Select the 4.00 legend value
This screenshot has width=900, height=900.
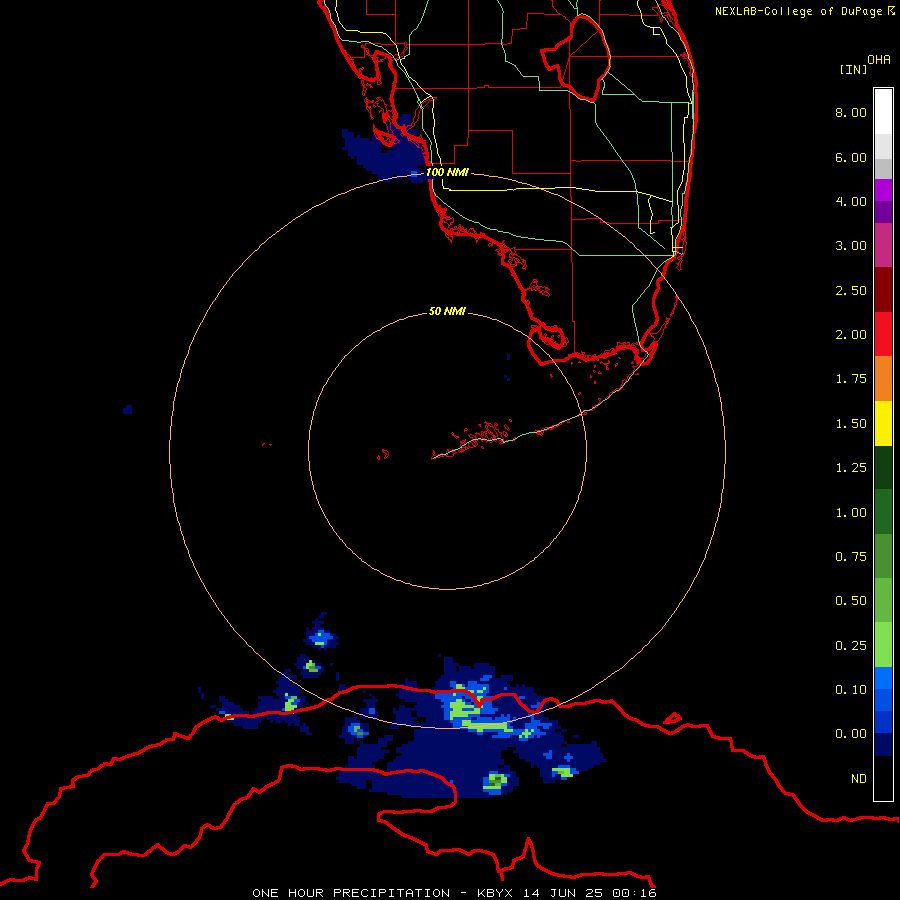pyautogui.click(x=851, y=201)
